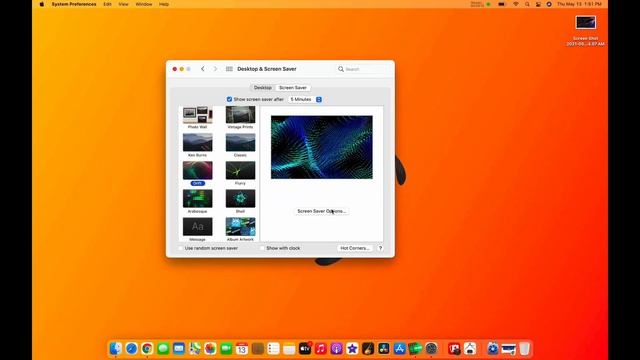
Task: Open the Wi-Fi status menu
Action: click(516, 4)
